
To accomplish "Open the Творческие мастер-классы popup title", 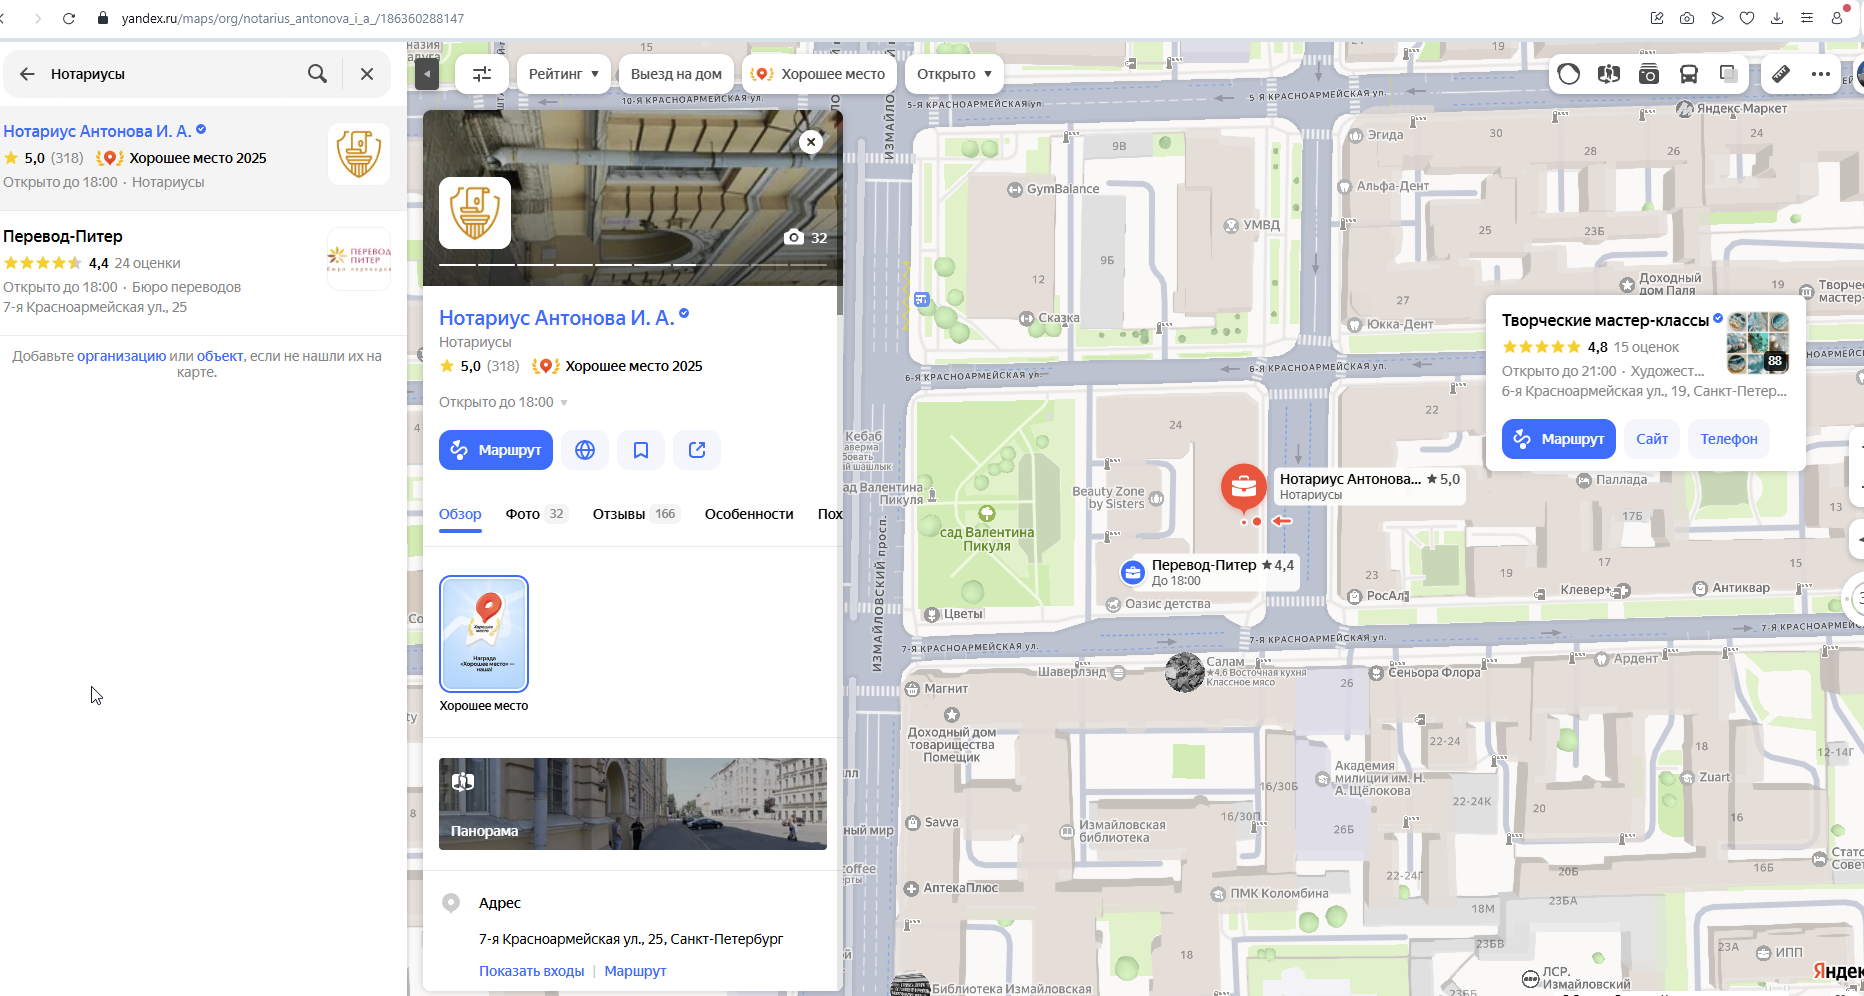I will (1605, 320).
